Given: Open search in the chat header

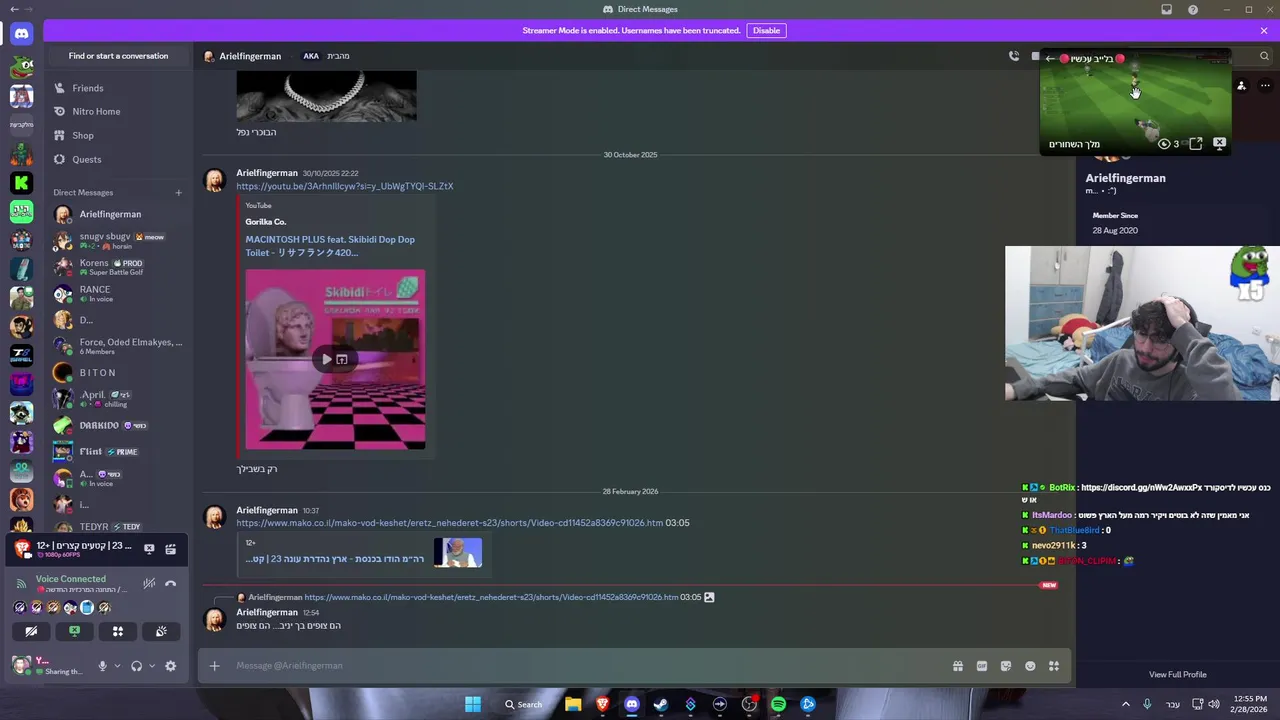Looking at the screenshot, I should (x=1264, y=56).
